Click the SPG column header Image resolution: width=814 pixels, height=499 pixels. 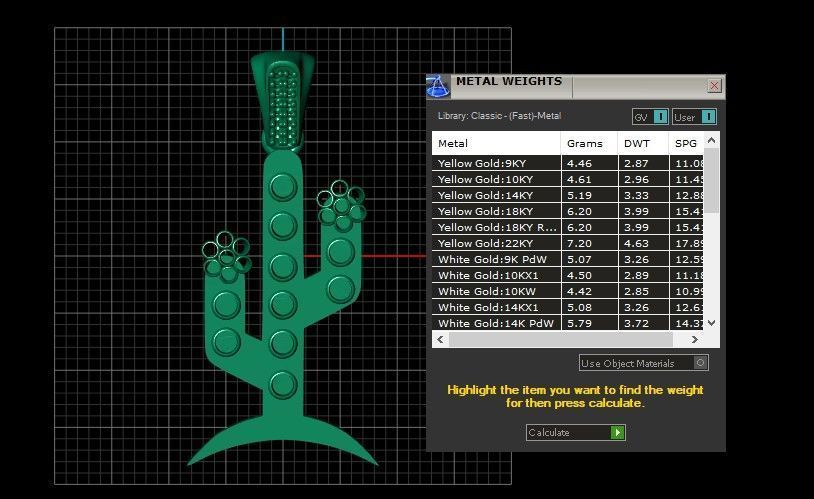click(686, 143)
